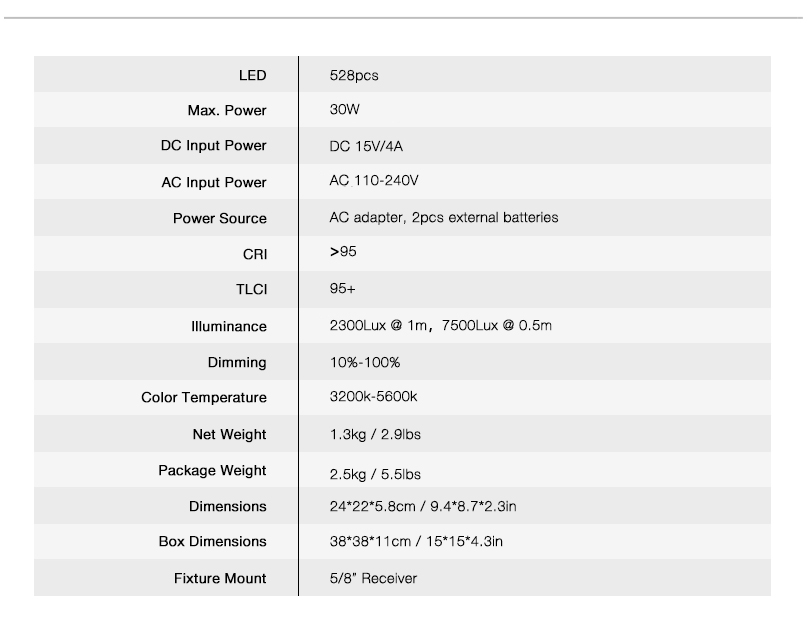Click the DC Input Power label
The width and height of the screenshot is (811, 624).
point(214,146)
